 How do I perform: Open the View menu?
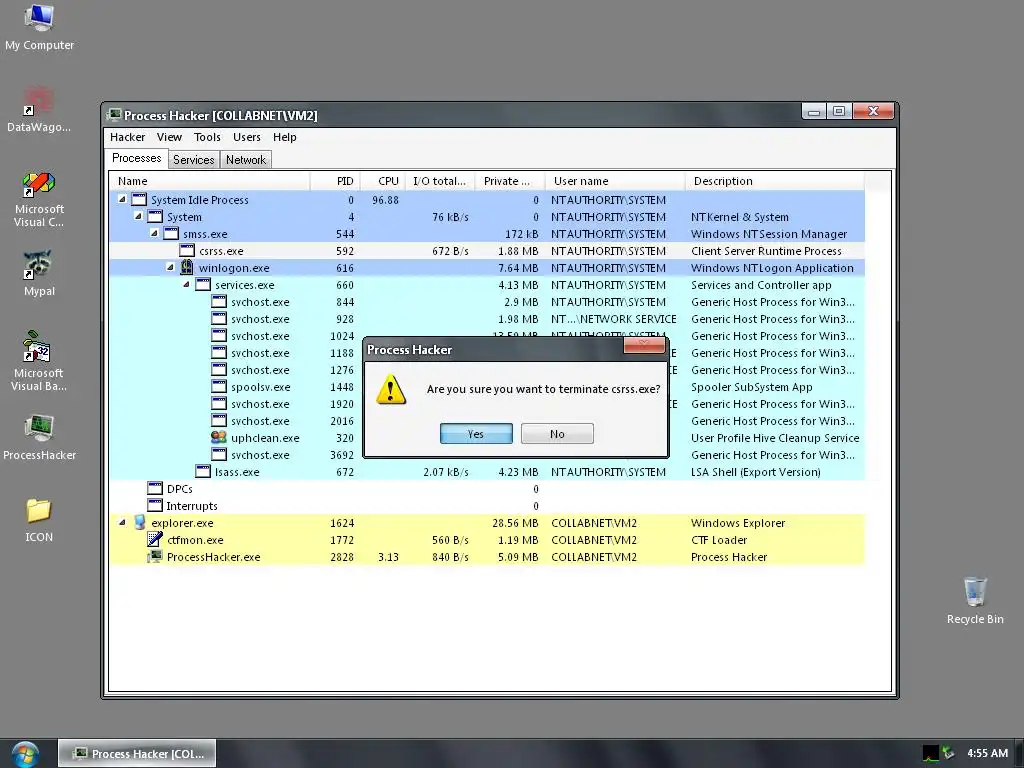click(169, 137)
